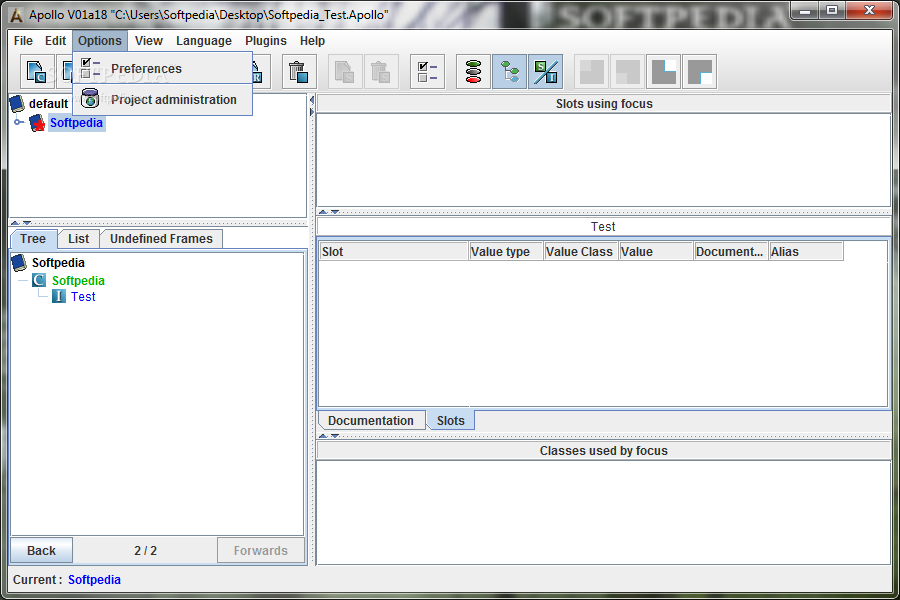Expand the Softpedia knowledge base node
The width and height of the screenshot is (900, 600).
(x=18, y=122)
